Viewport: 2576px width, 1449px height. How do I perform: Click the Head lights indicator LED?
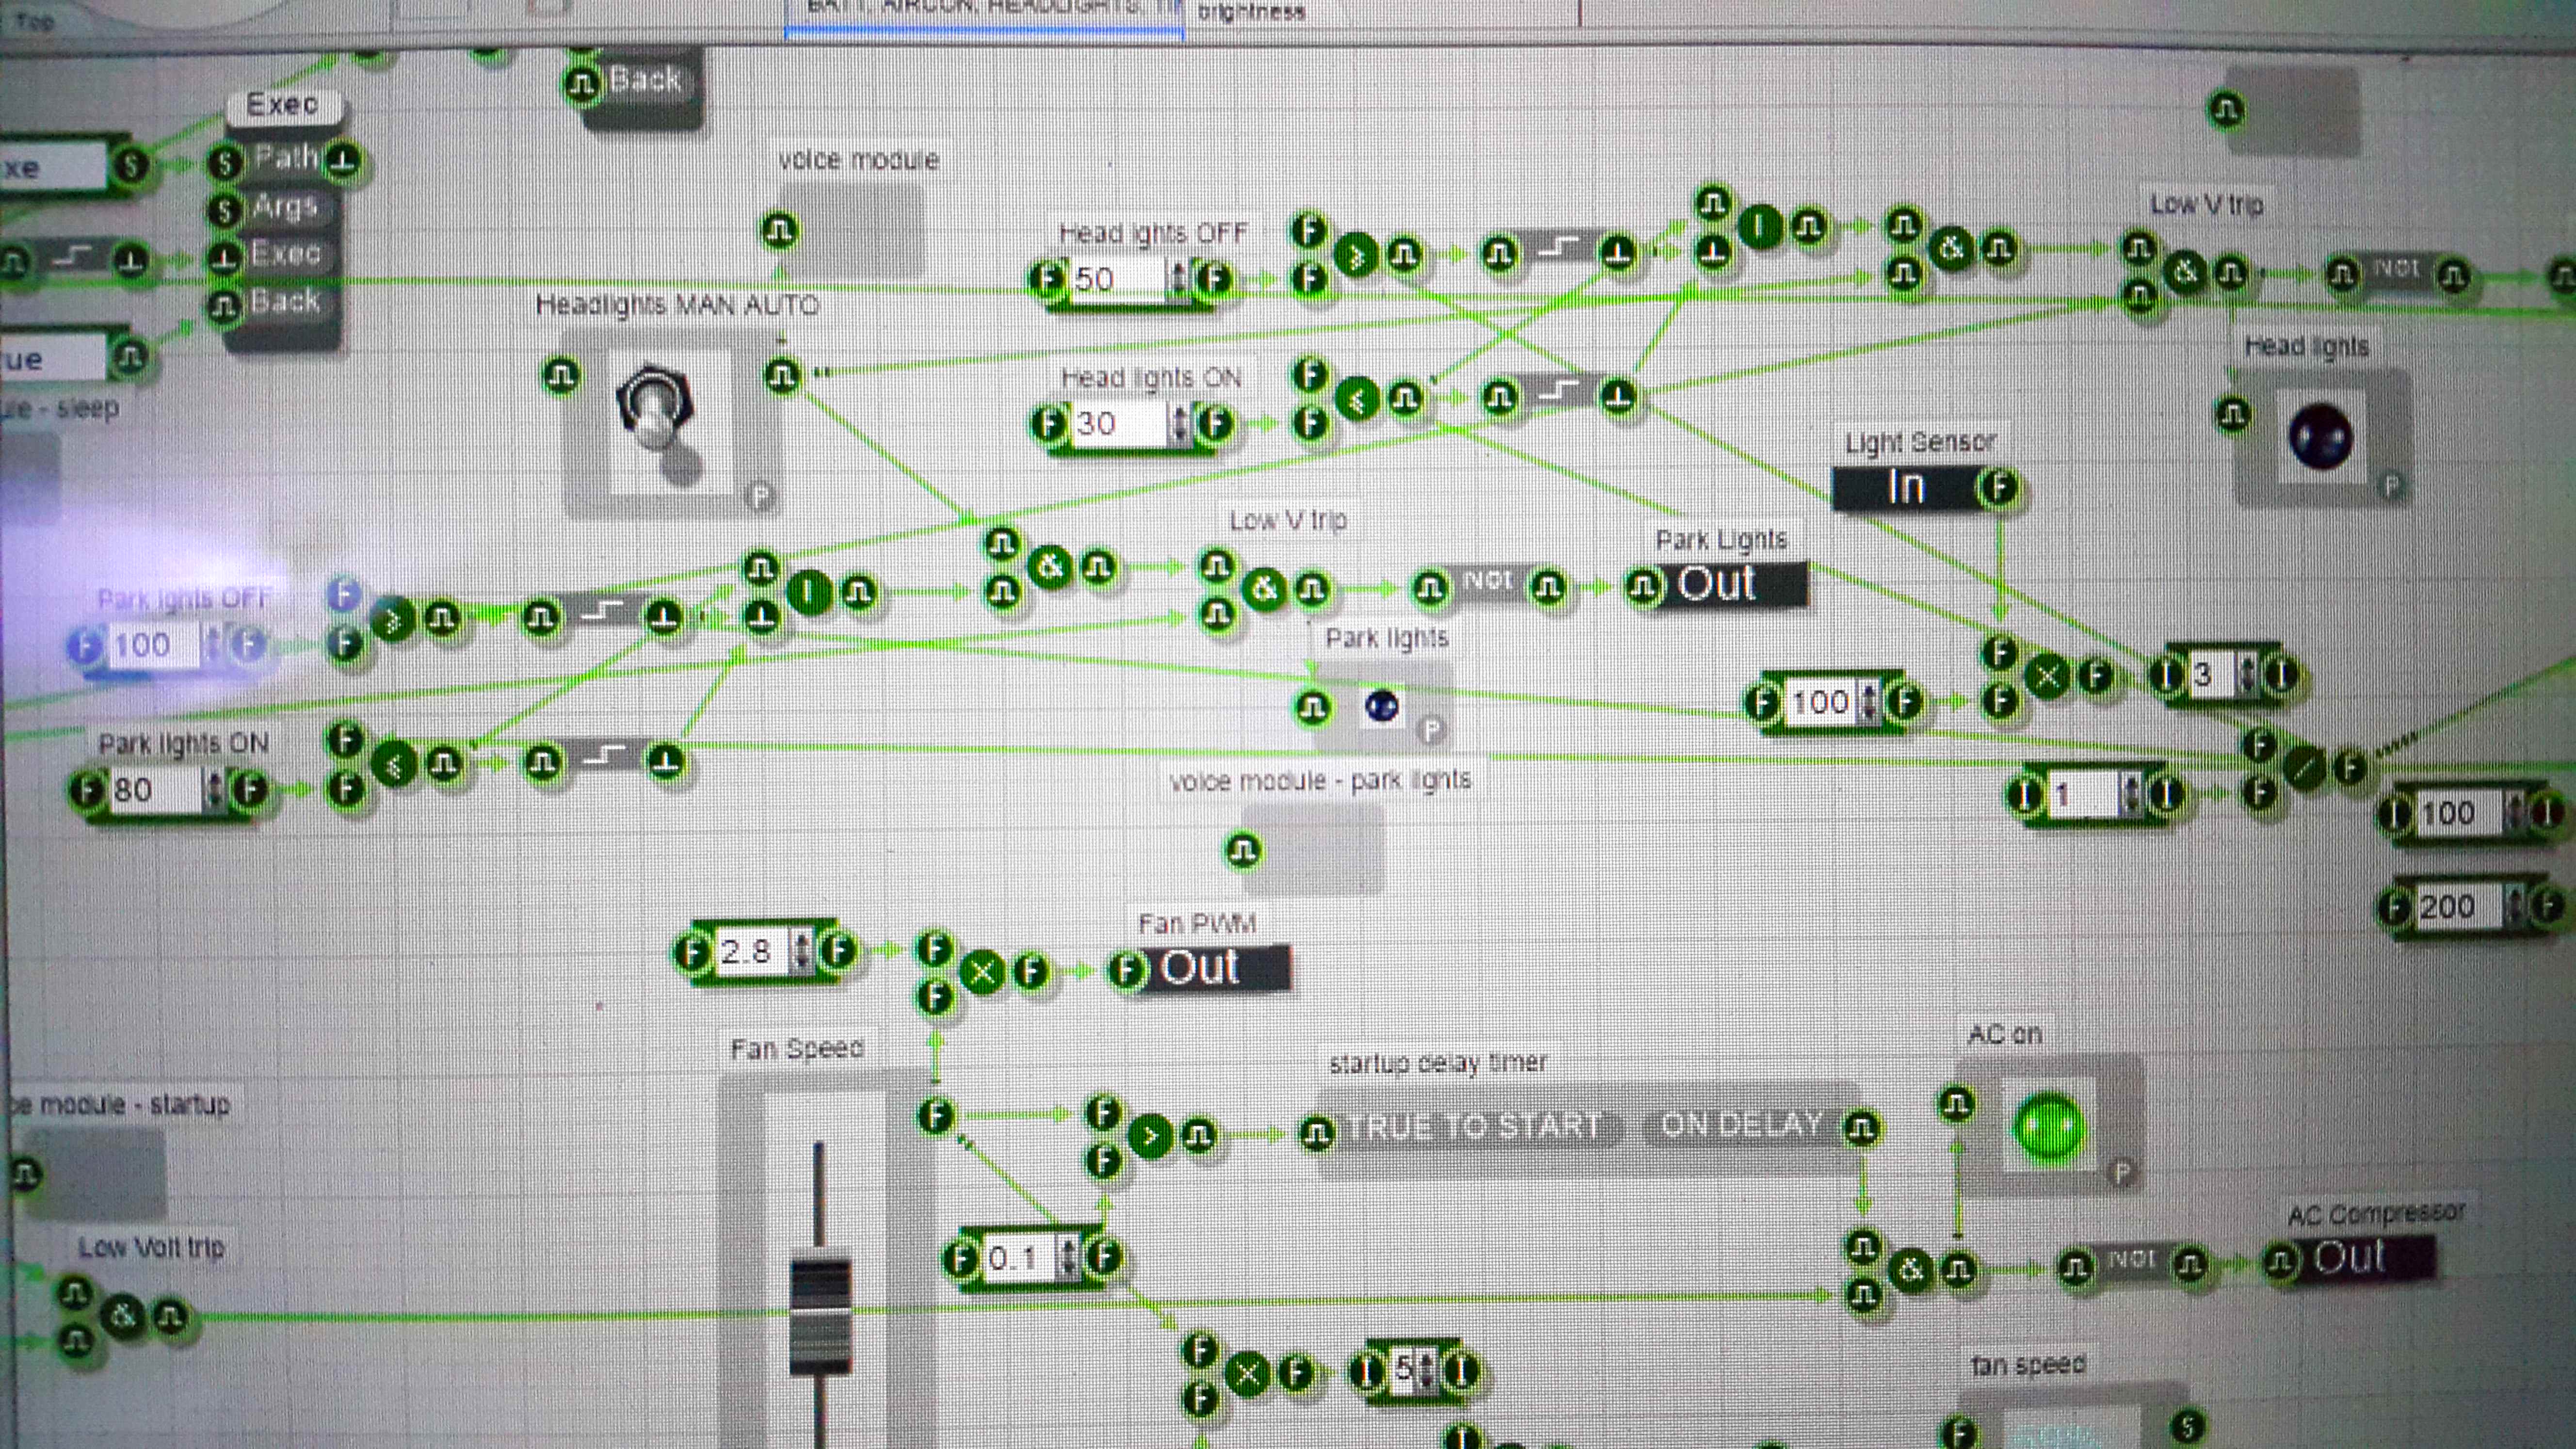click(x=2320, y=436)
